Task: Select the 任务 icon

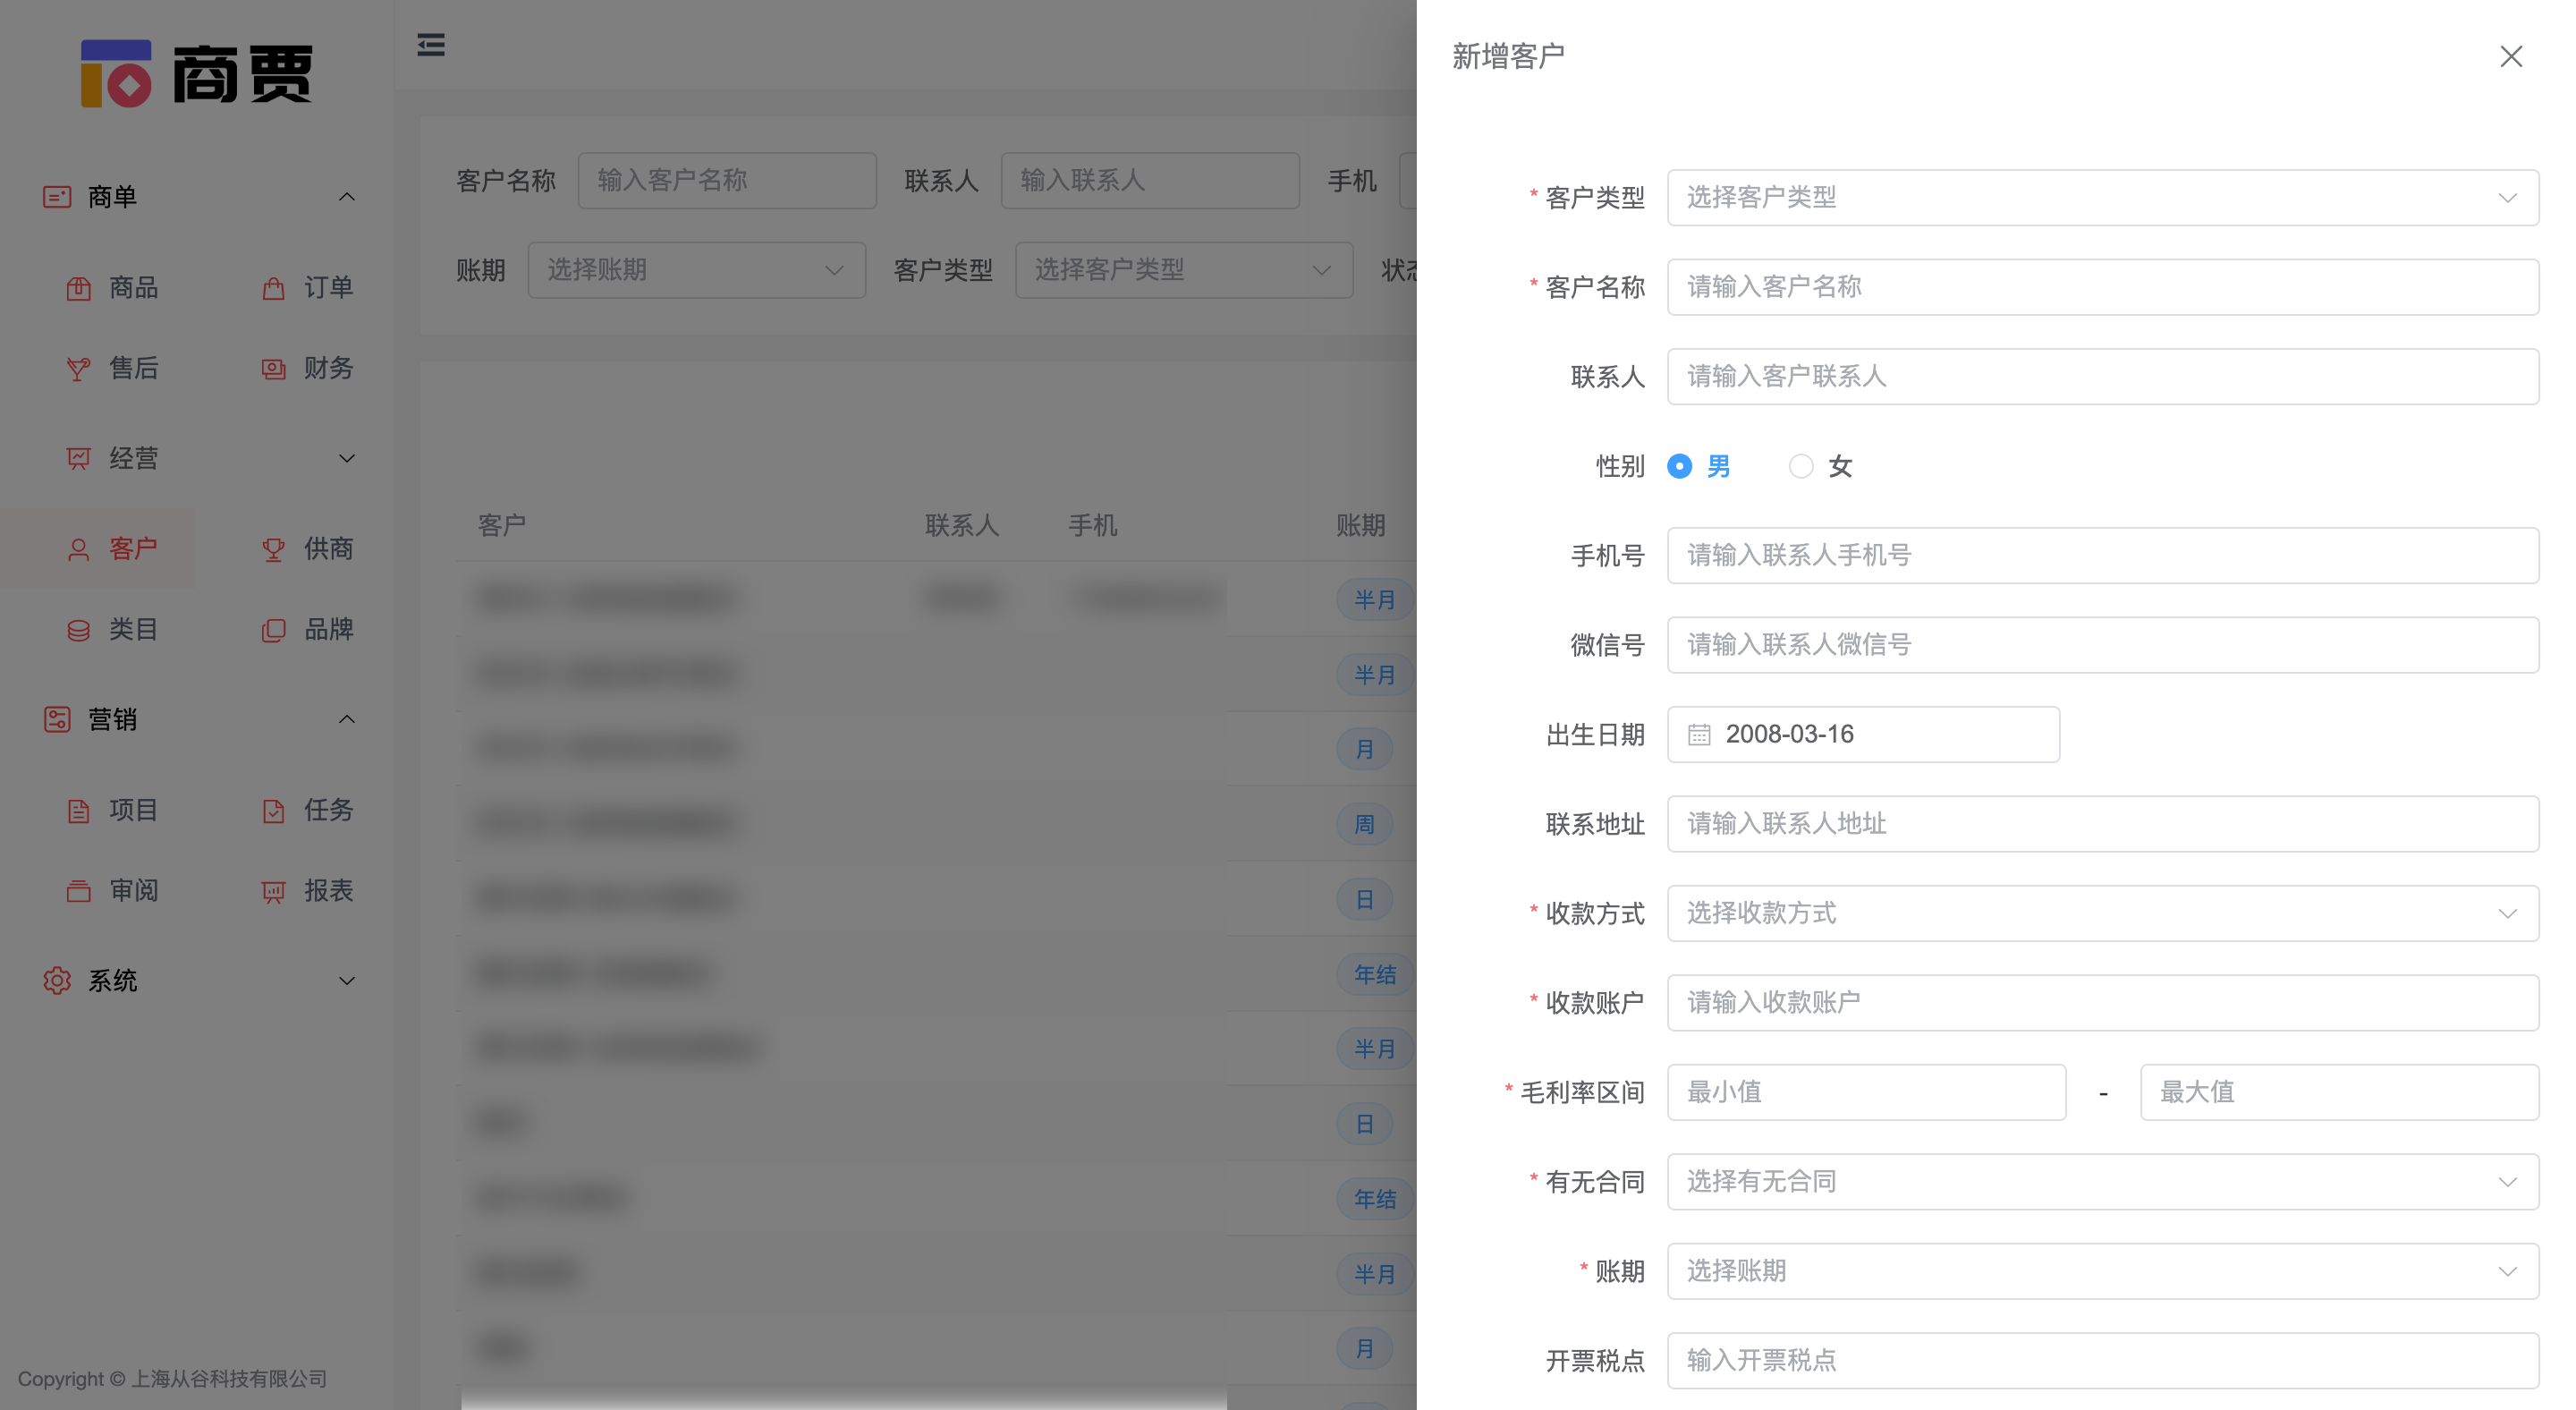Action: click(273, 810)
